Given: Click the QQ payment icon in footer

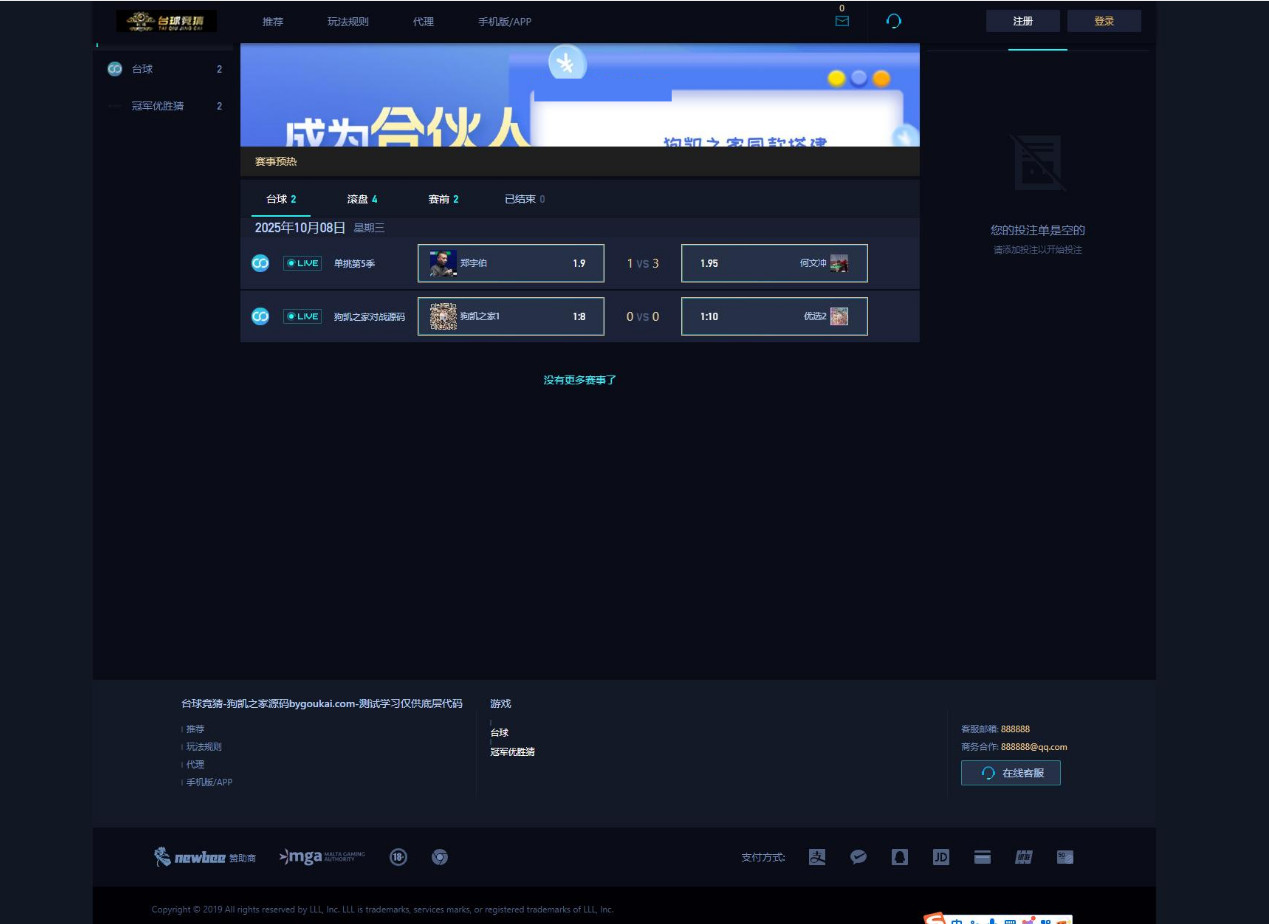Looking at the screenshot, I should [900, 857].
